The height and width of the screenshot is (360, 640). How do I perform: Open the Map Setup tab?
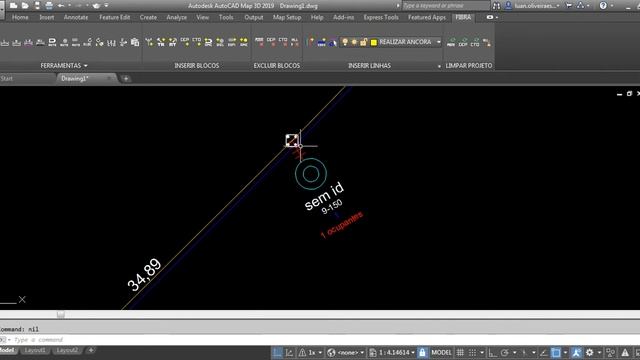[x=287, y=17]
